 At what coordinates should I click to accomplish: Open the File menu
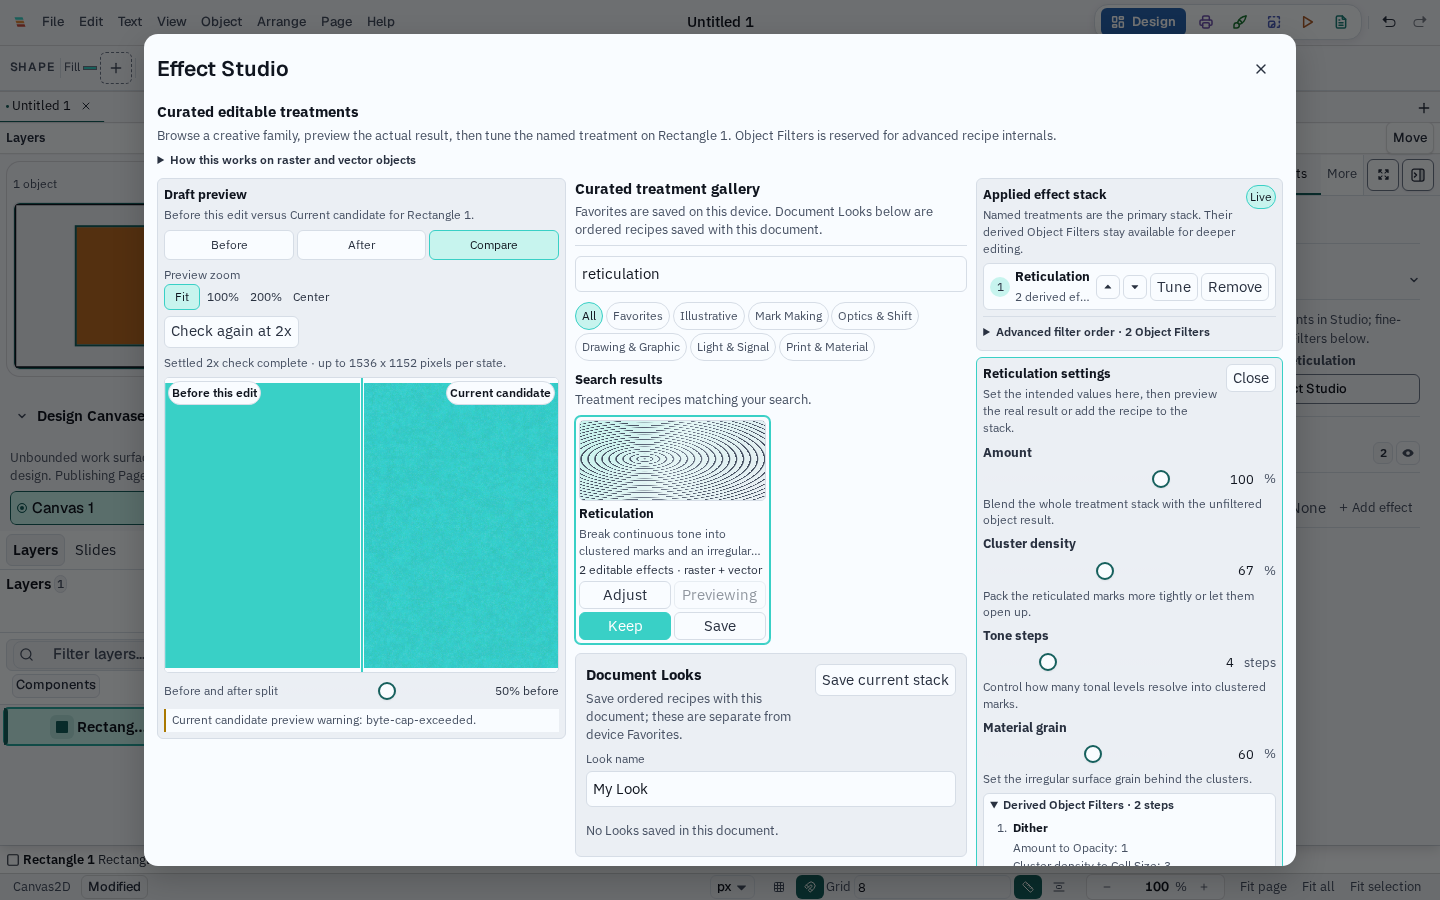[53, 22]
